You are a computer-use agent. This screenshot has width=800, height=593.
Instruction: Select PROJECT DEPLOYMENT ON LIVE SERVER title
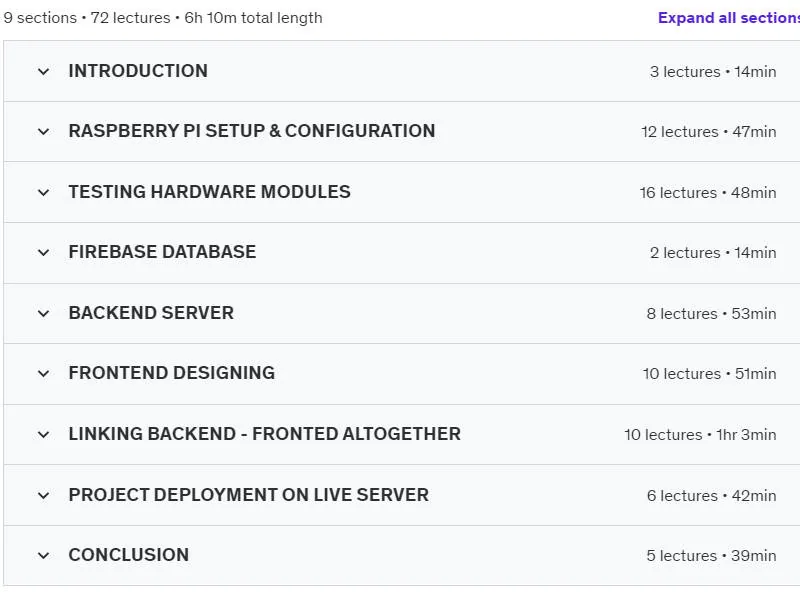(x=249, y=495)
